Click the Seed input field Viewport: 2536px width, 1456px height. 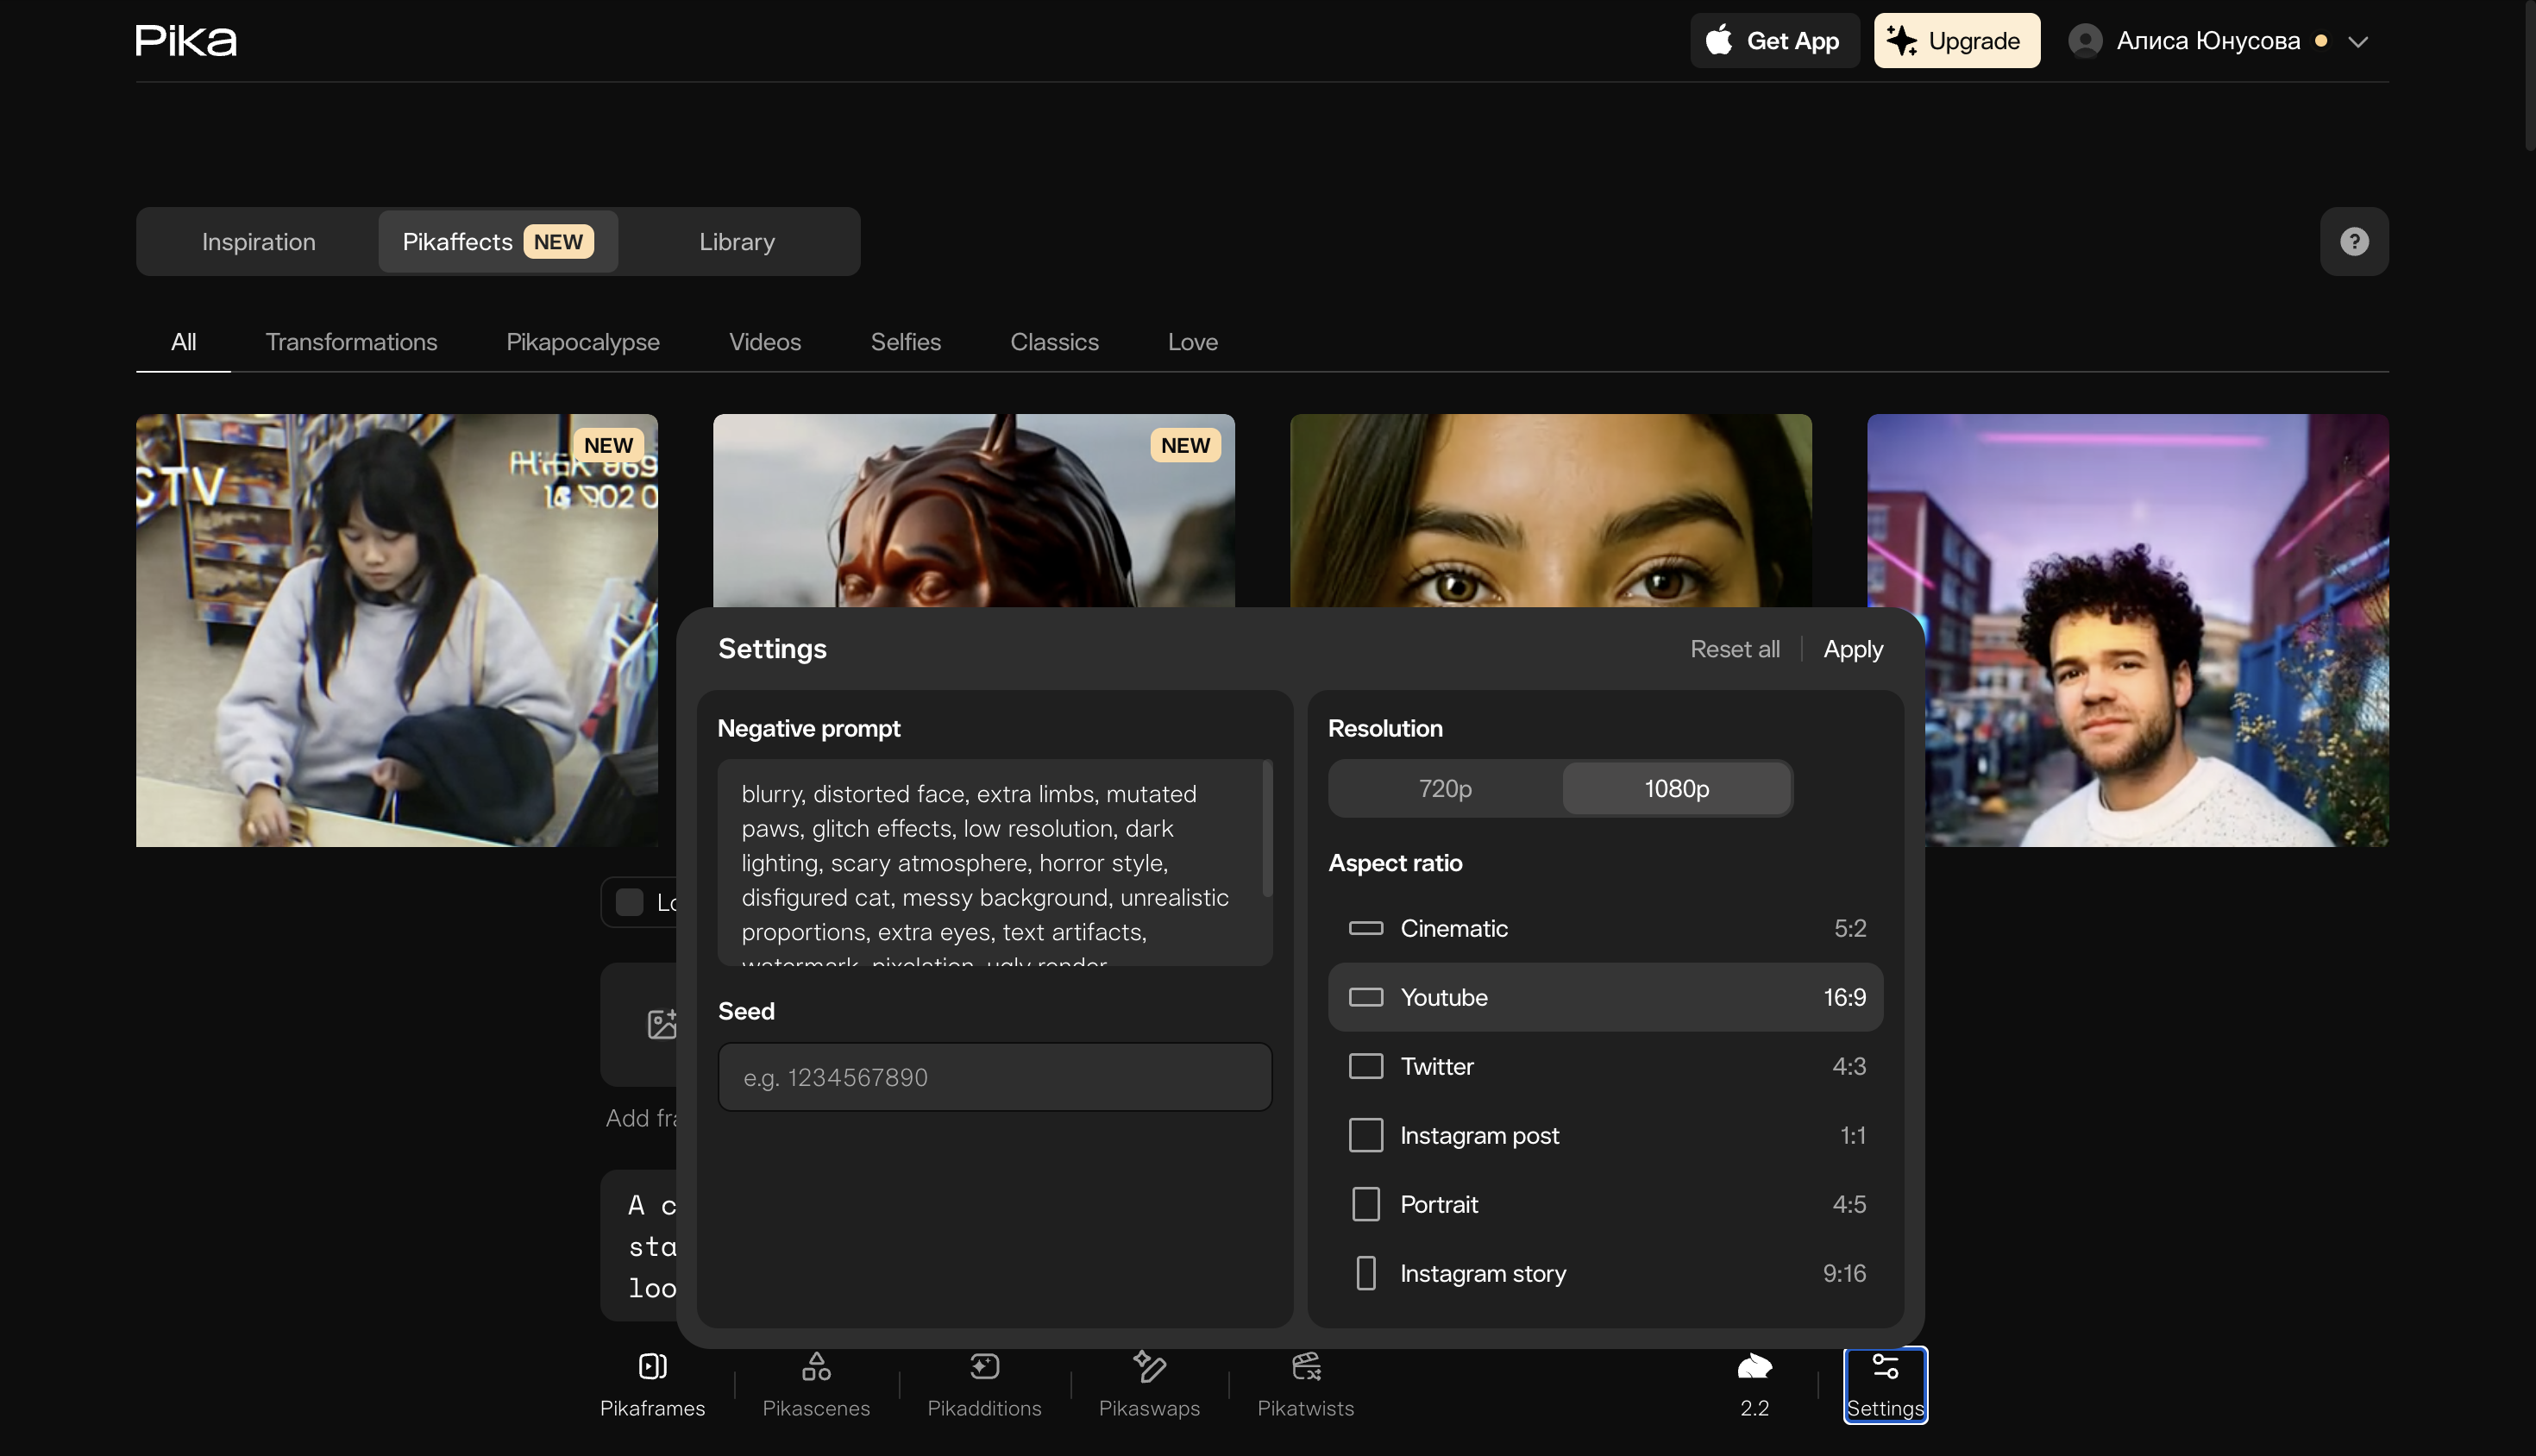click(x=995, y=1077)
